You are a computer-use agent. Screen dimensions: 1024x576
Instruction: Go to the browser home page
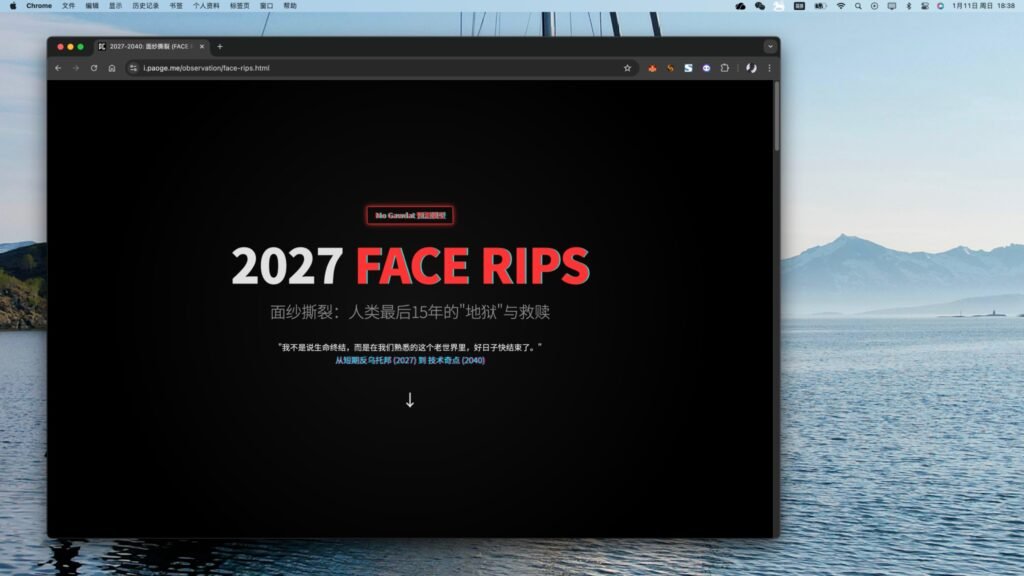tap(112, 68)
